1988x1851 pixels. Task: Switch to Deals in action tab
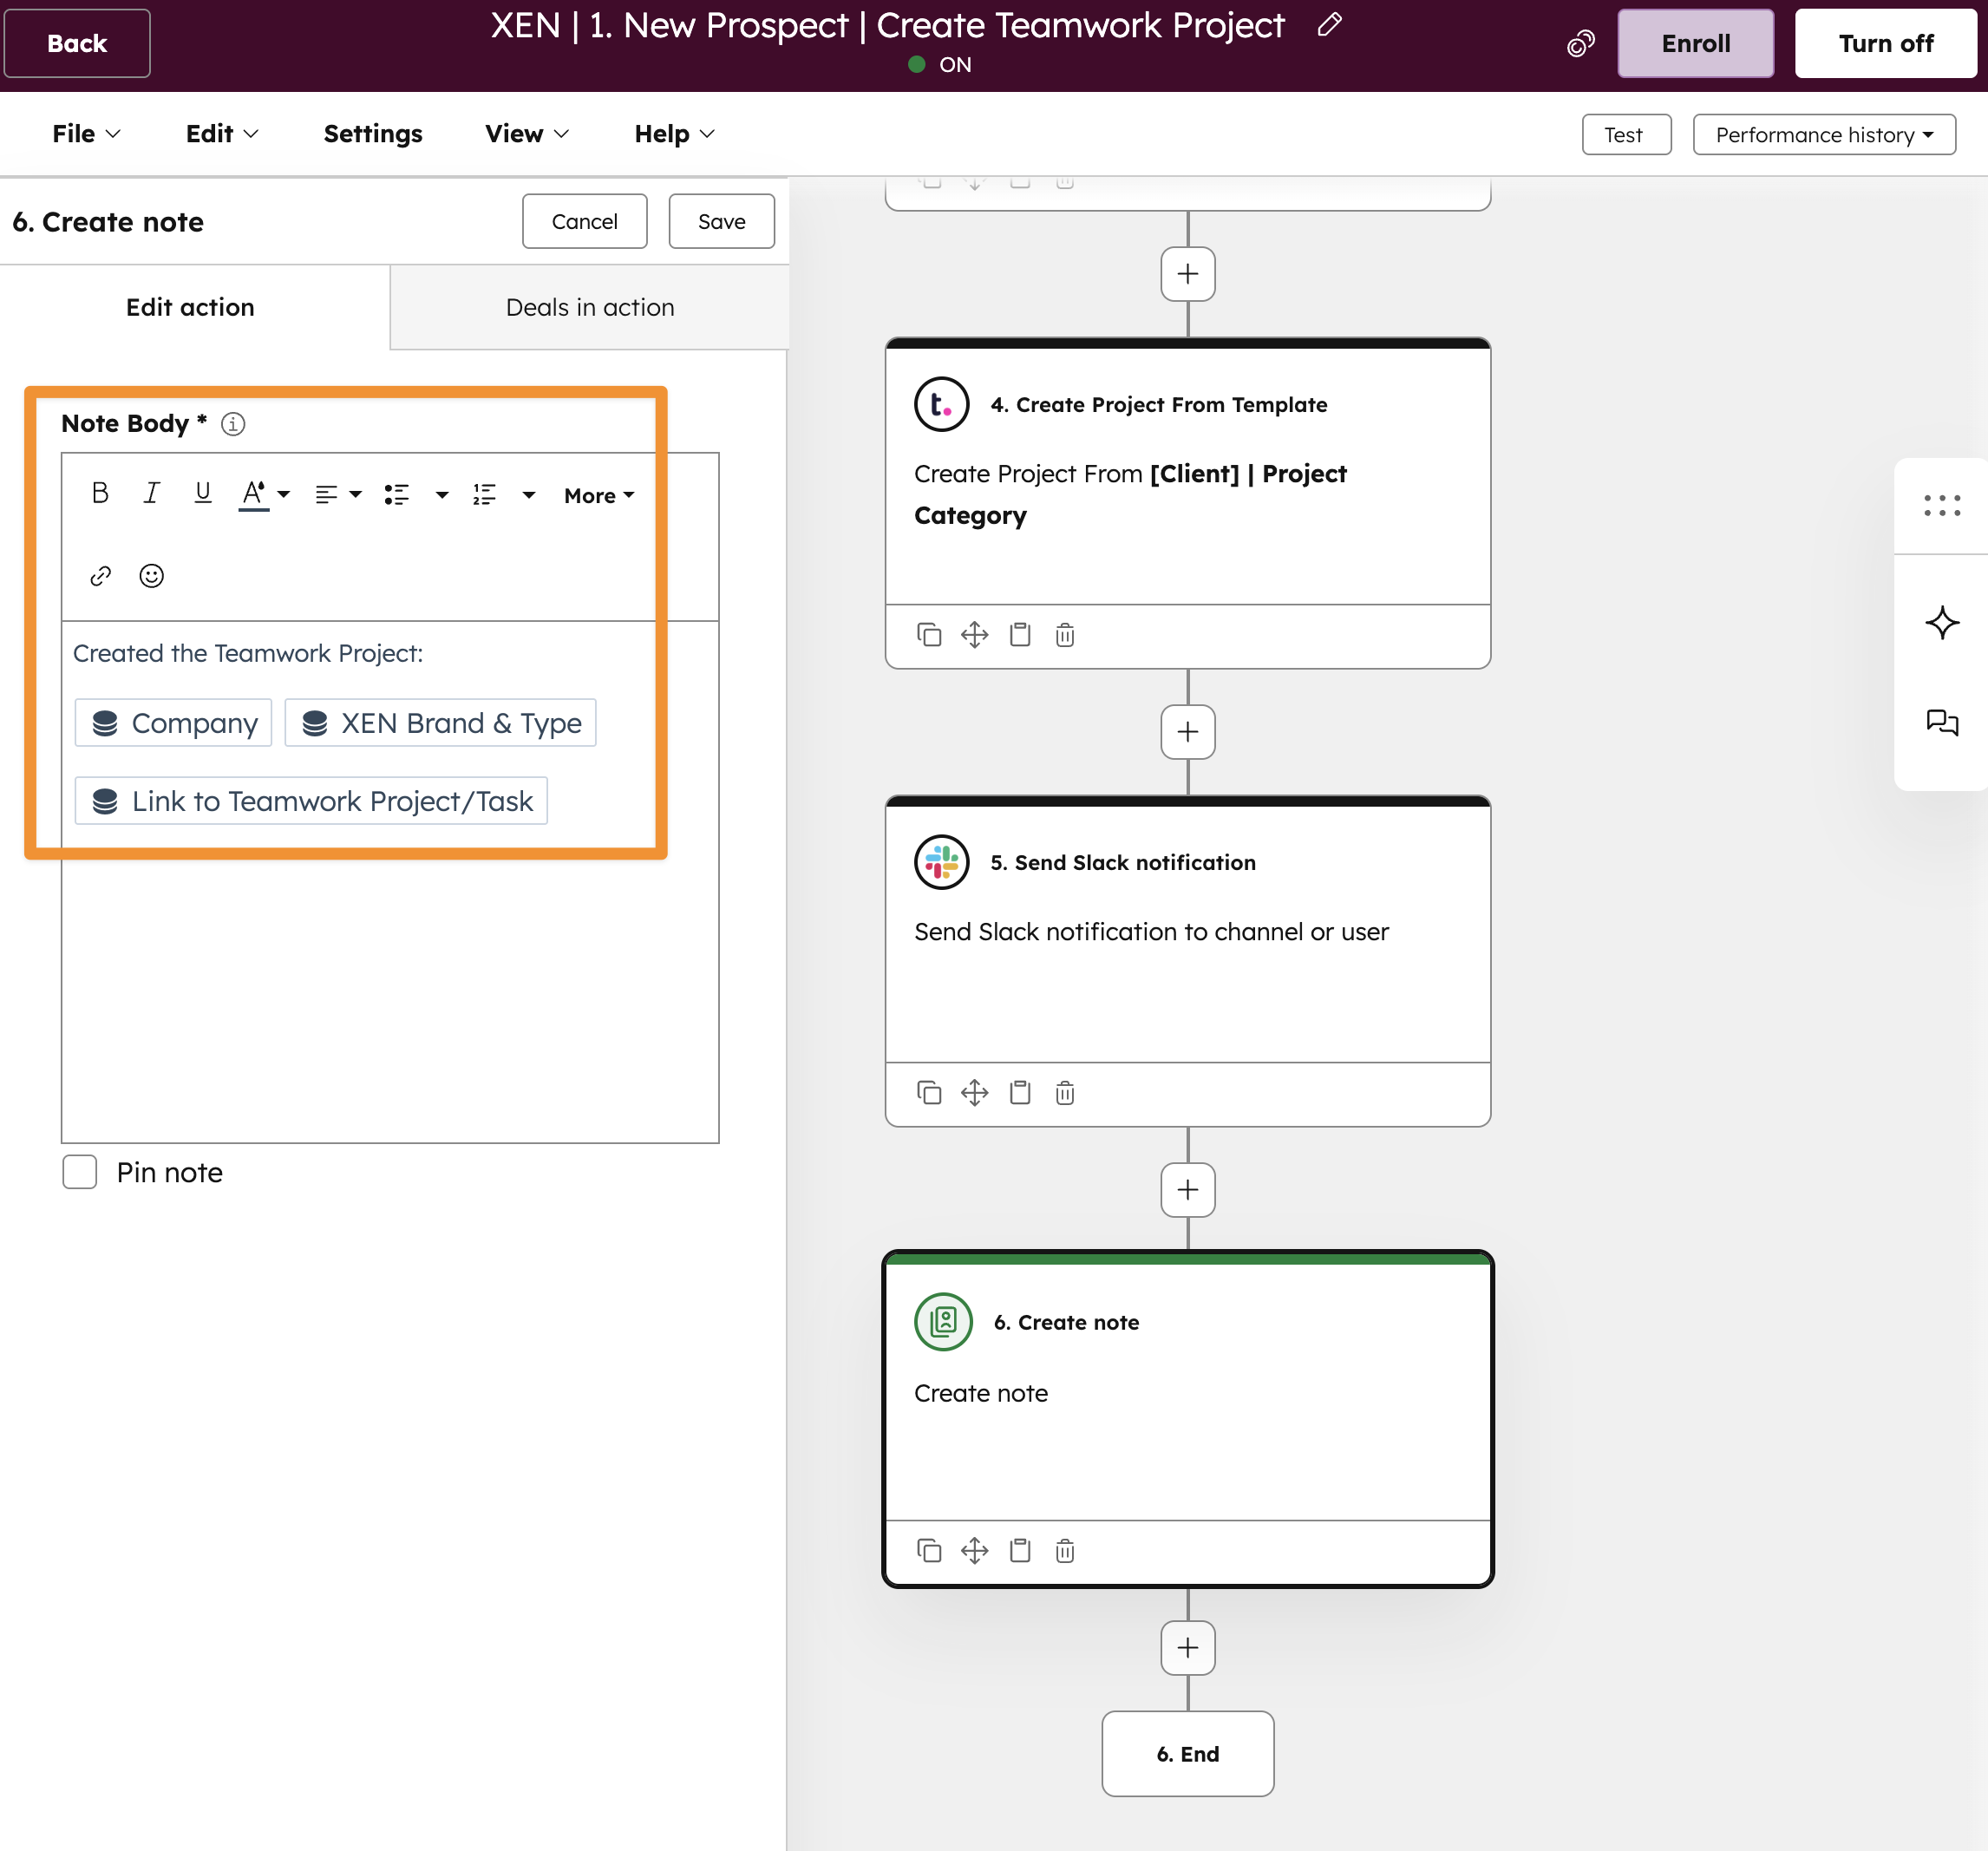[589, 307]
